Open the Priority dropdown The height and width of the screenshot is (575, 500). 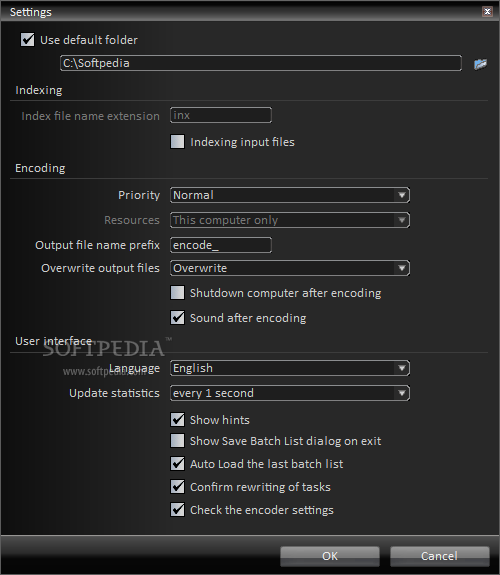[290, 195]
